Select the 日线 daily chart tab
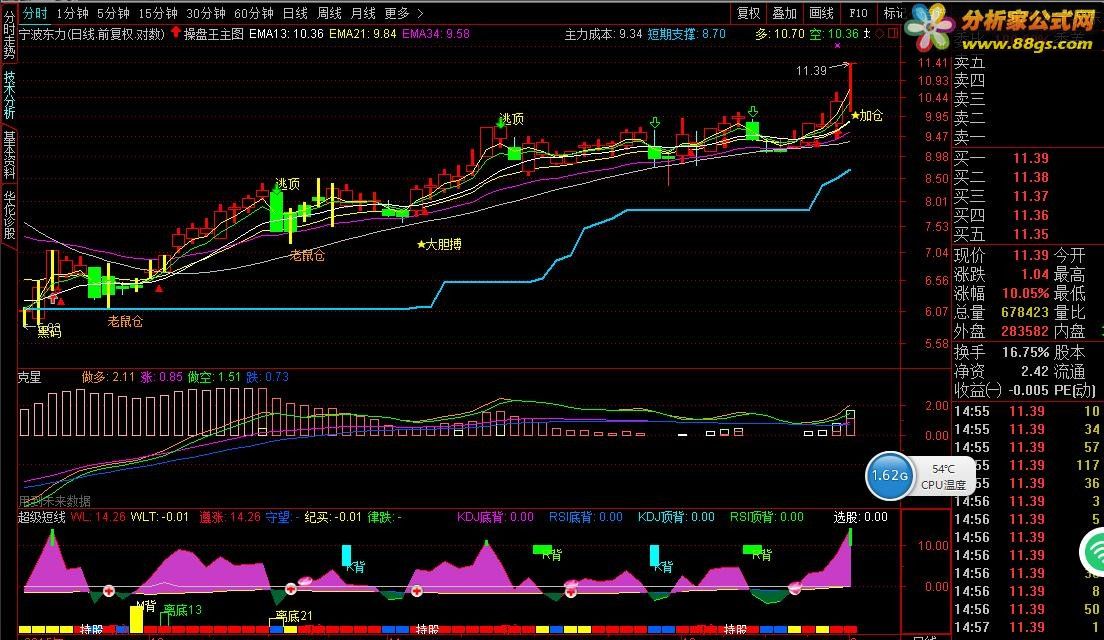This screenshot has height=640, width=1104. click(295, 13)
